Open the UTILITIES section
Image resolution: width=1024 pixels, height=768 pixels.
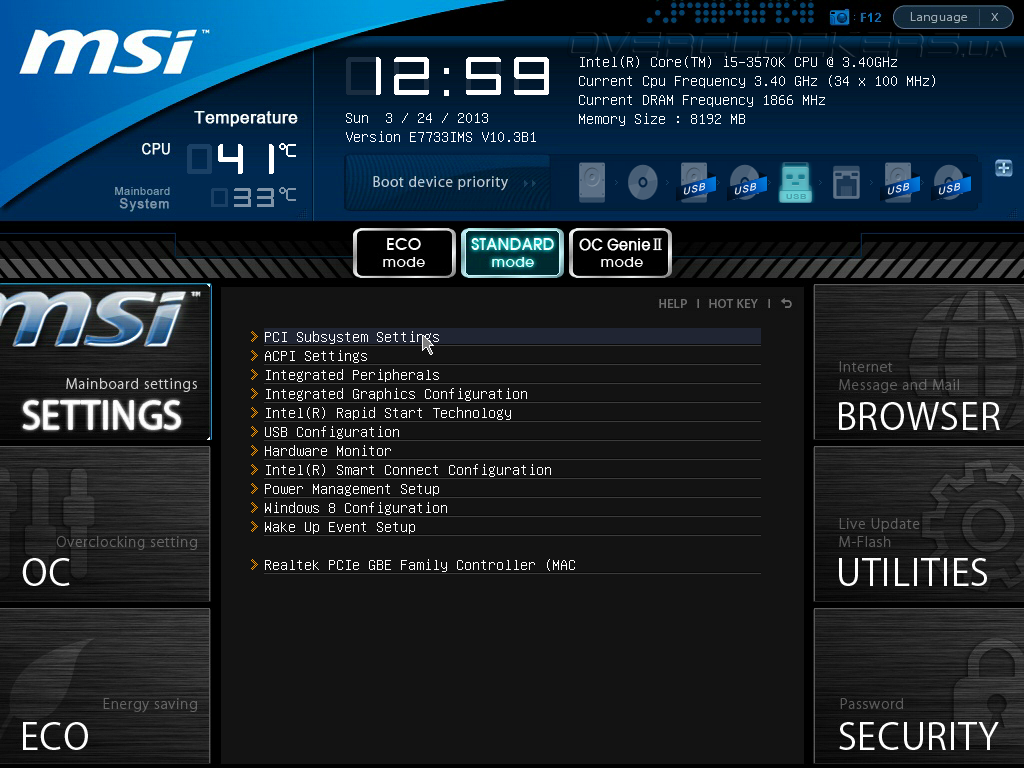click(x=919, y=524)
